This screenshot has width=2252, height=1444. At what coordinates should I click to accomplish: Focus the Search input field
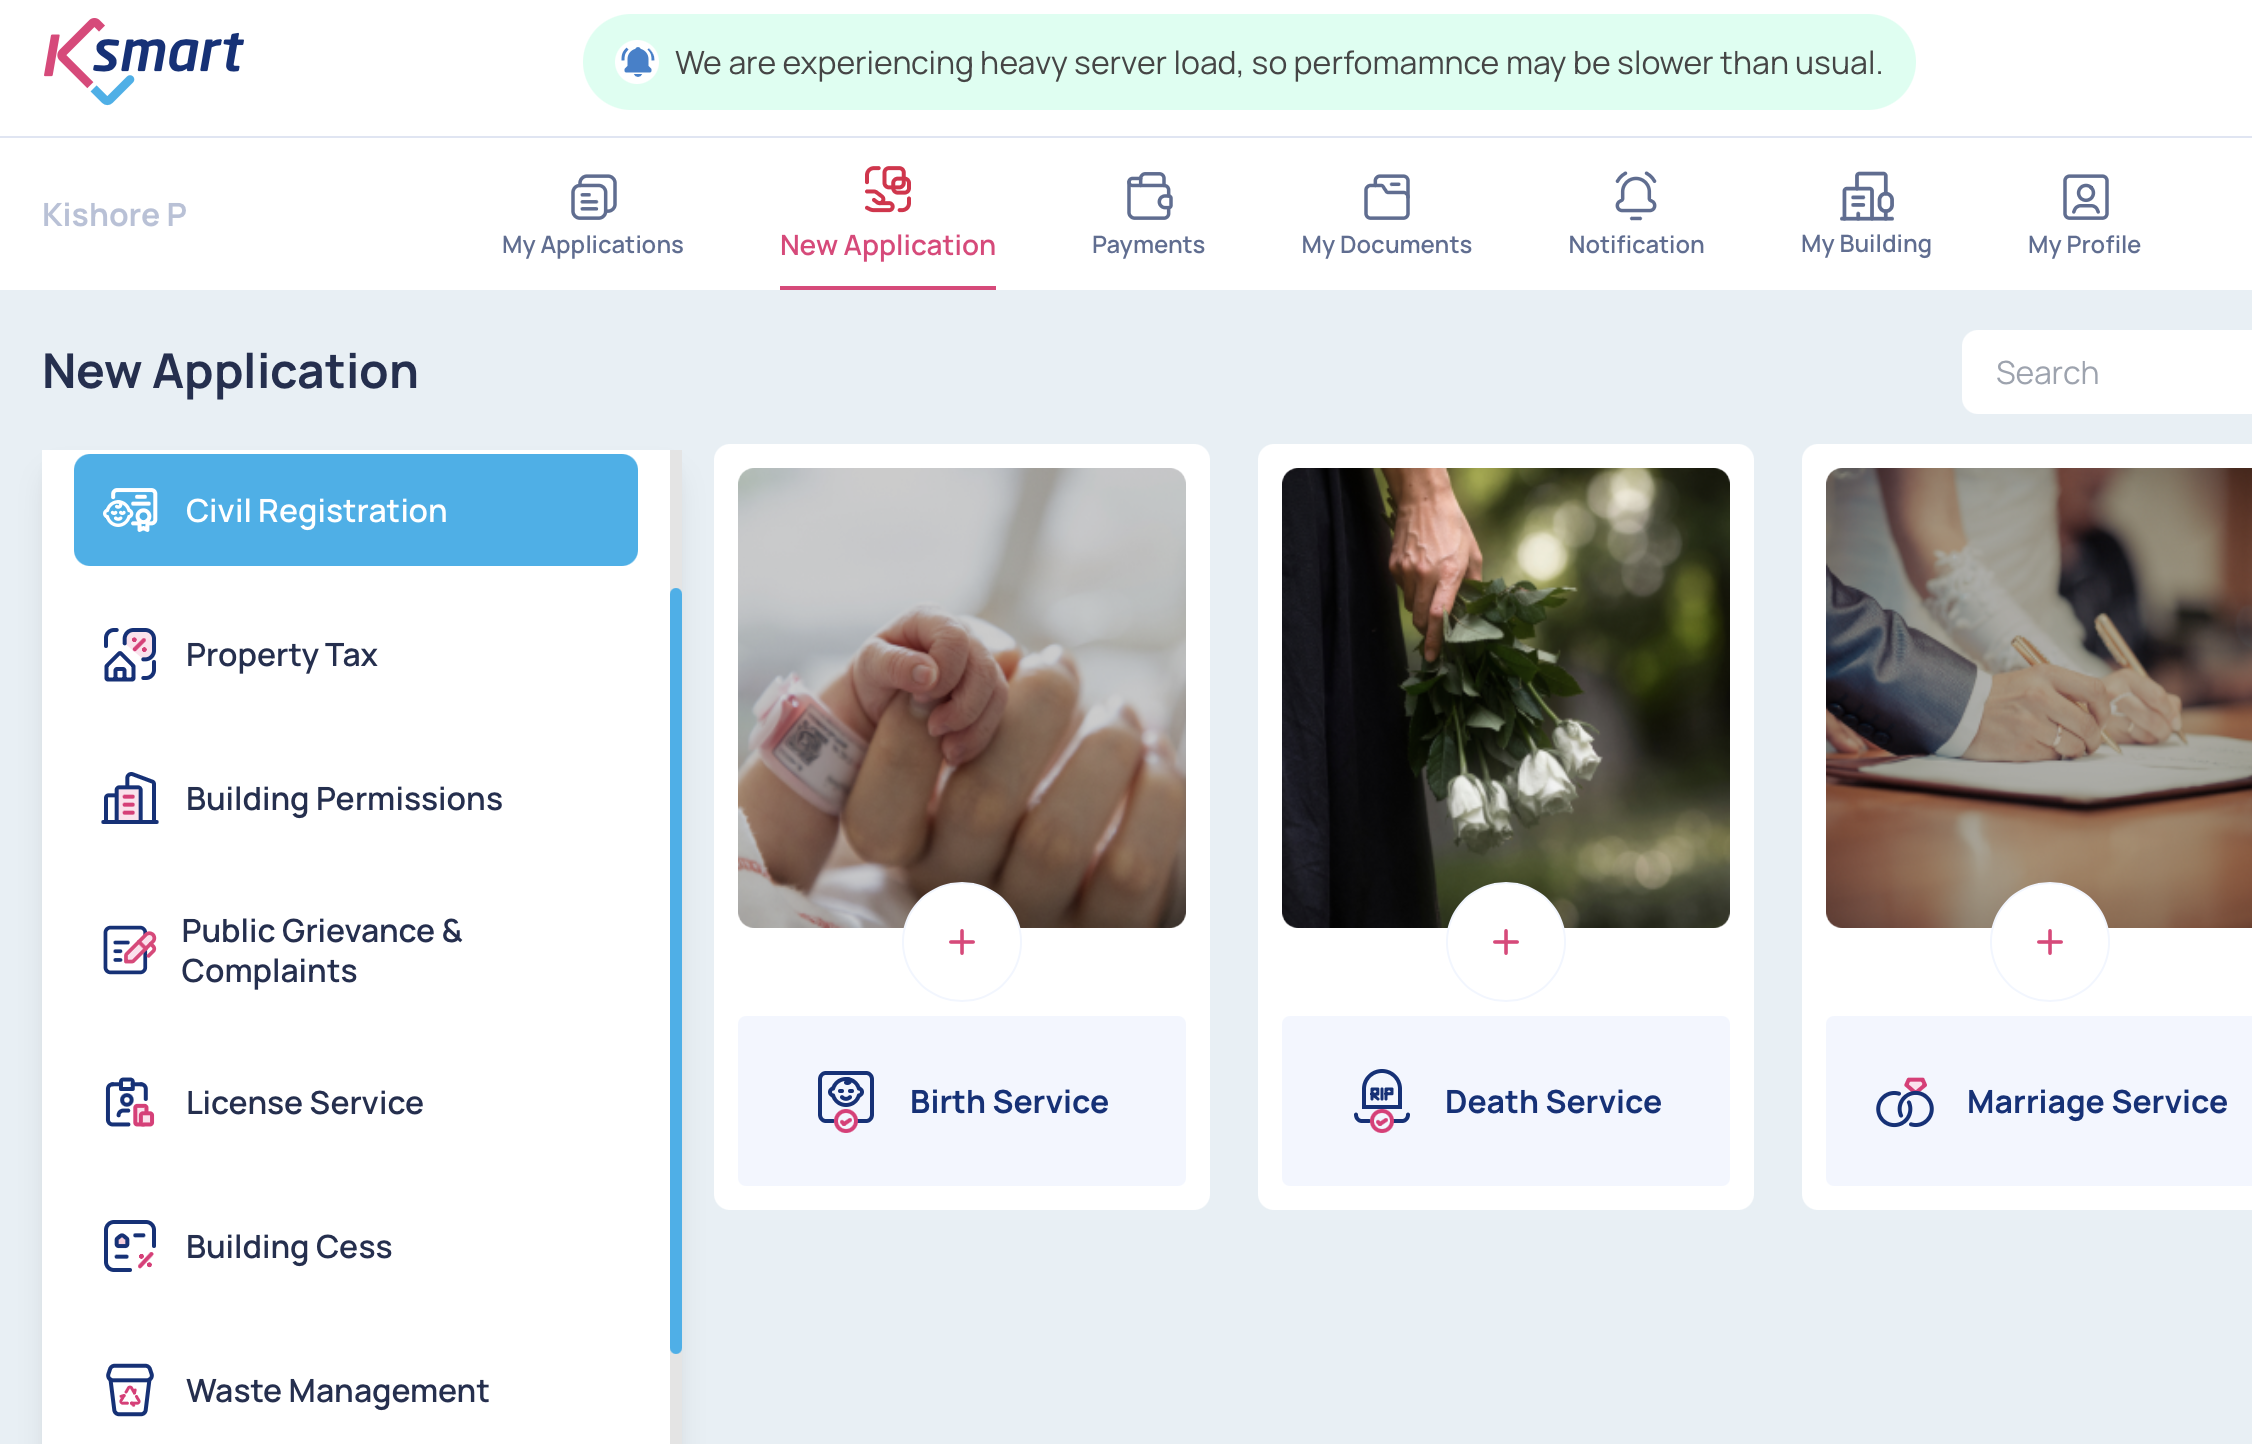2107,372
